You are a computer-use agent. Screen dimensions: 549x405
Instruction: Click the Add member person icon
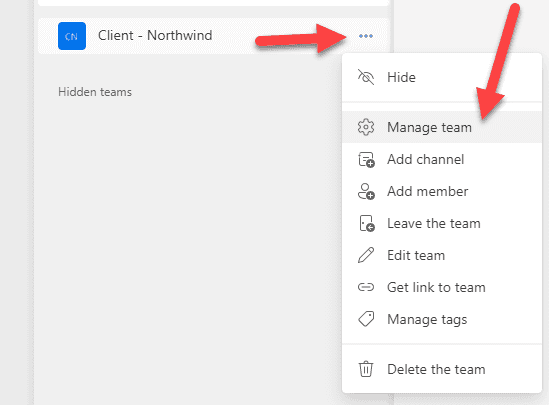click(366, 191)
